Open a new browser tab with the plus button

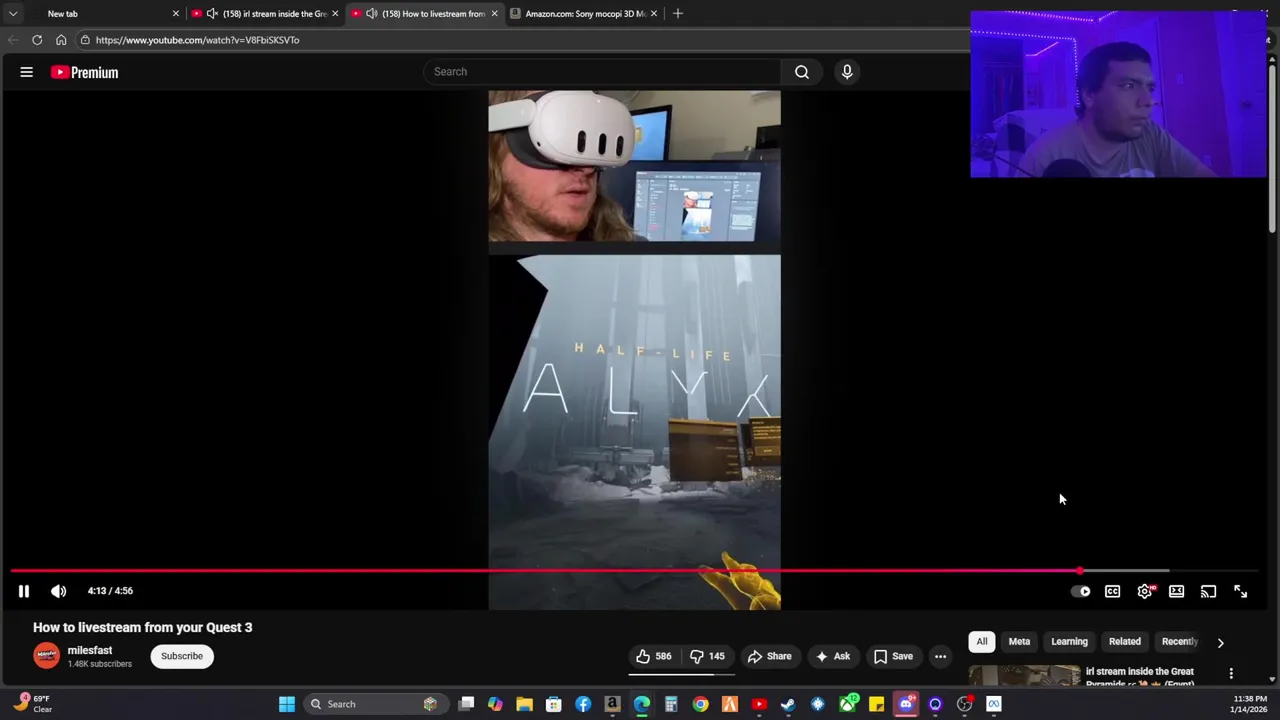click(678, 14)
